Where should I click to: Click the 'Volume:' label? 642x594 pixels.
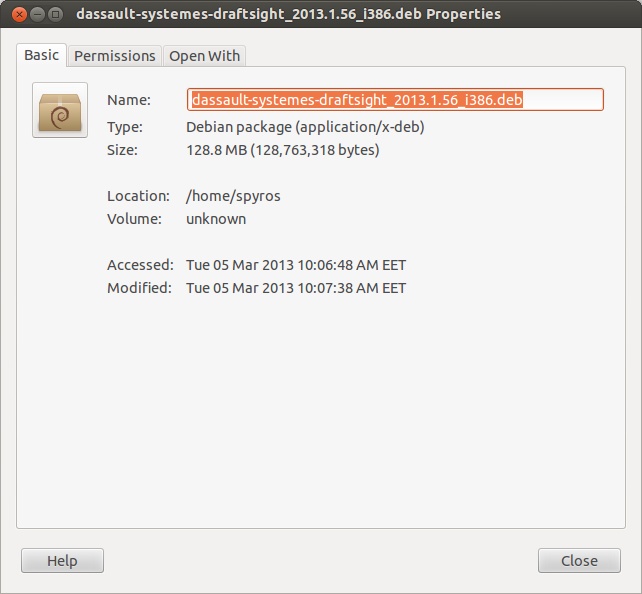pos(134,219)
